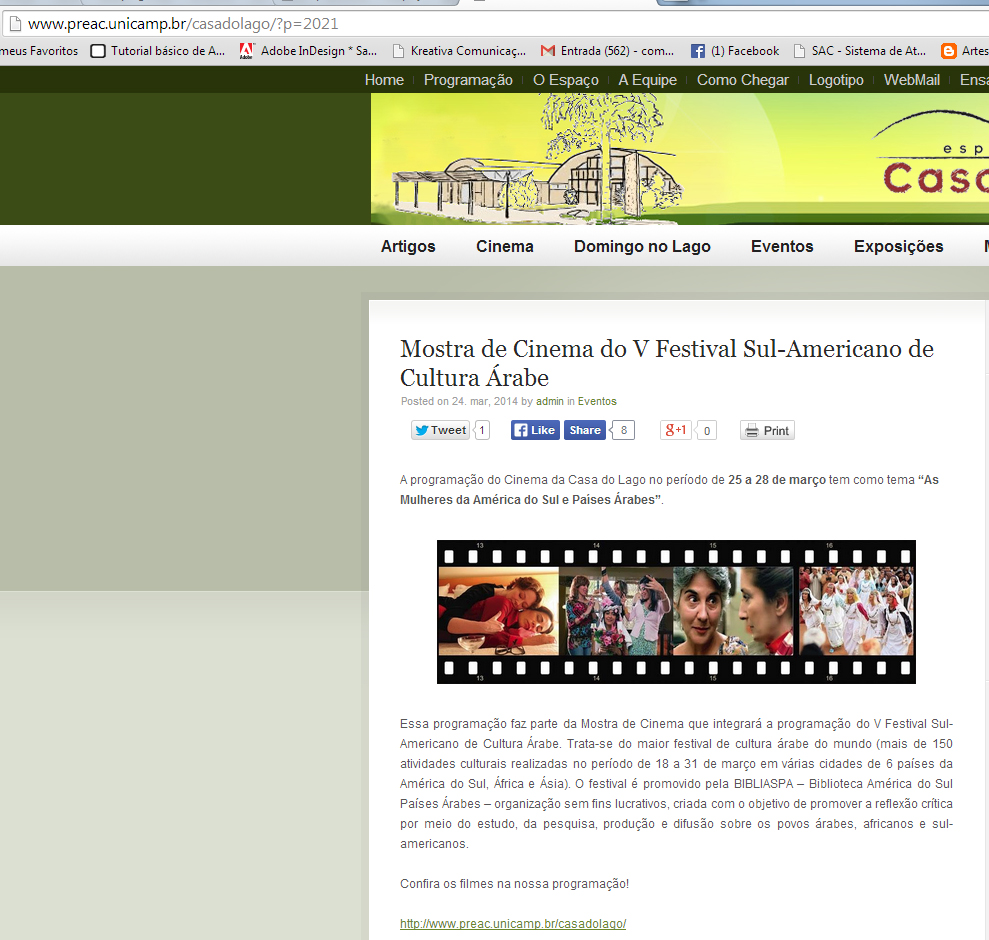Click the Google +1 count bubble 0
Image resolution: width=989 pixels, height=940 pixels.
(706, 430)
